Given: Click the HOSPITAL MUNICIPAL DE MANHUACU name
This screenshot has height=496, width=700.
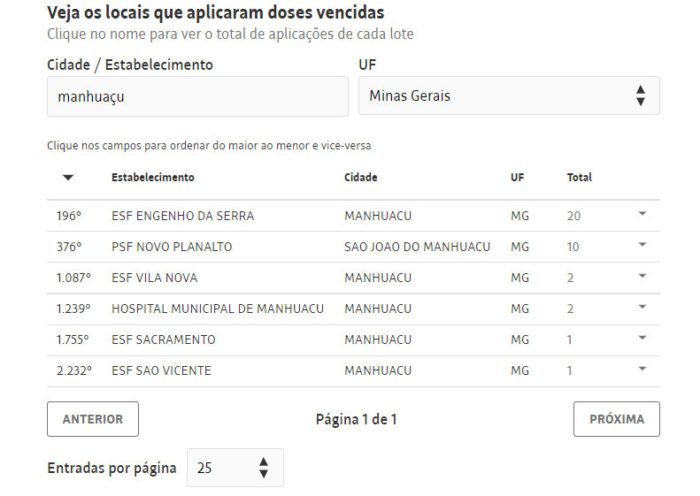Looking at the screenshot, I should 217,309.
